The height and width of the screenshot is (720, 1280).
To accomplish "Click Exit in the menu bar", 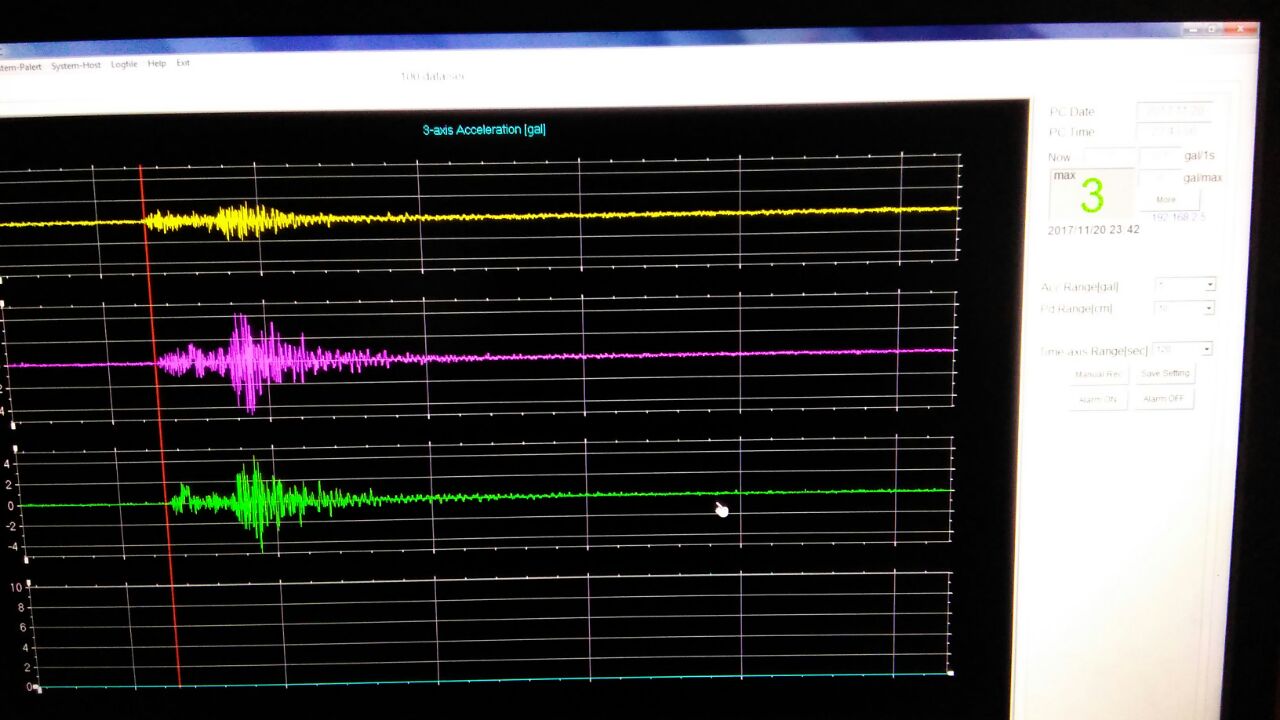I will (x=183, y=63).
